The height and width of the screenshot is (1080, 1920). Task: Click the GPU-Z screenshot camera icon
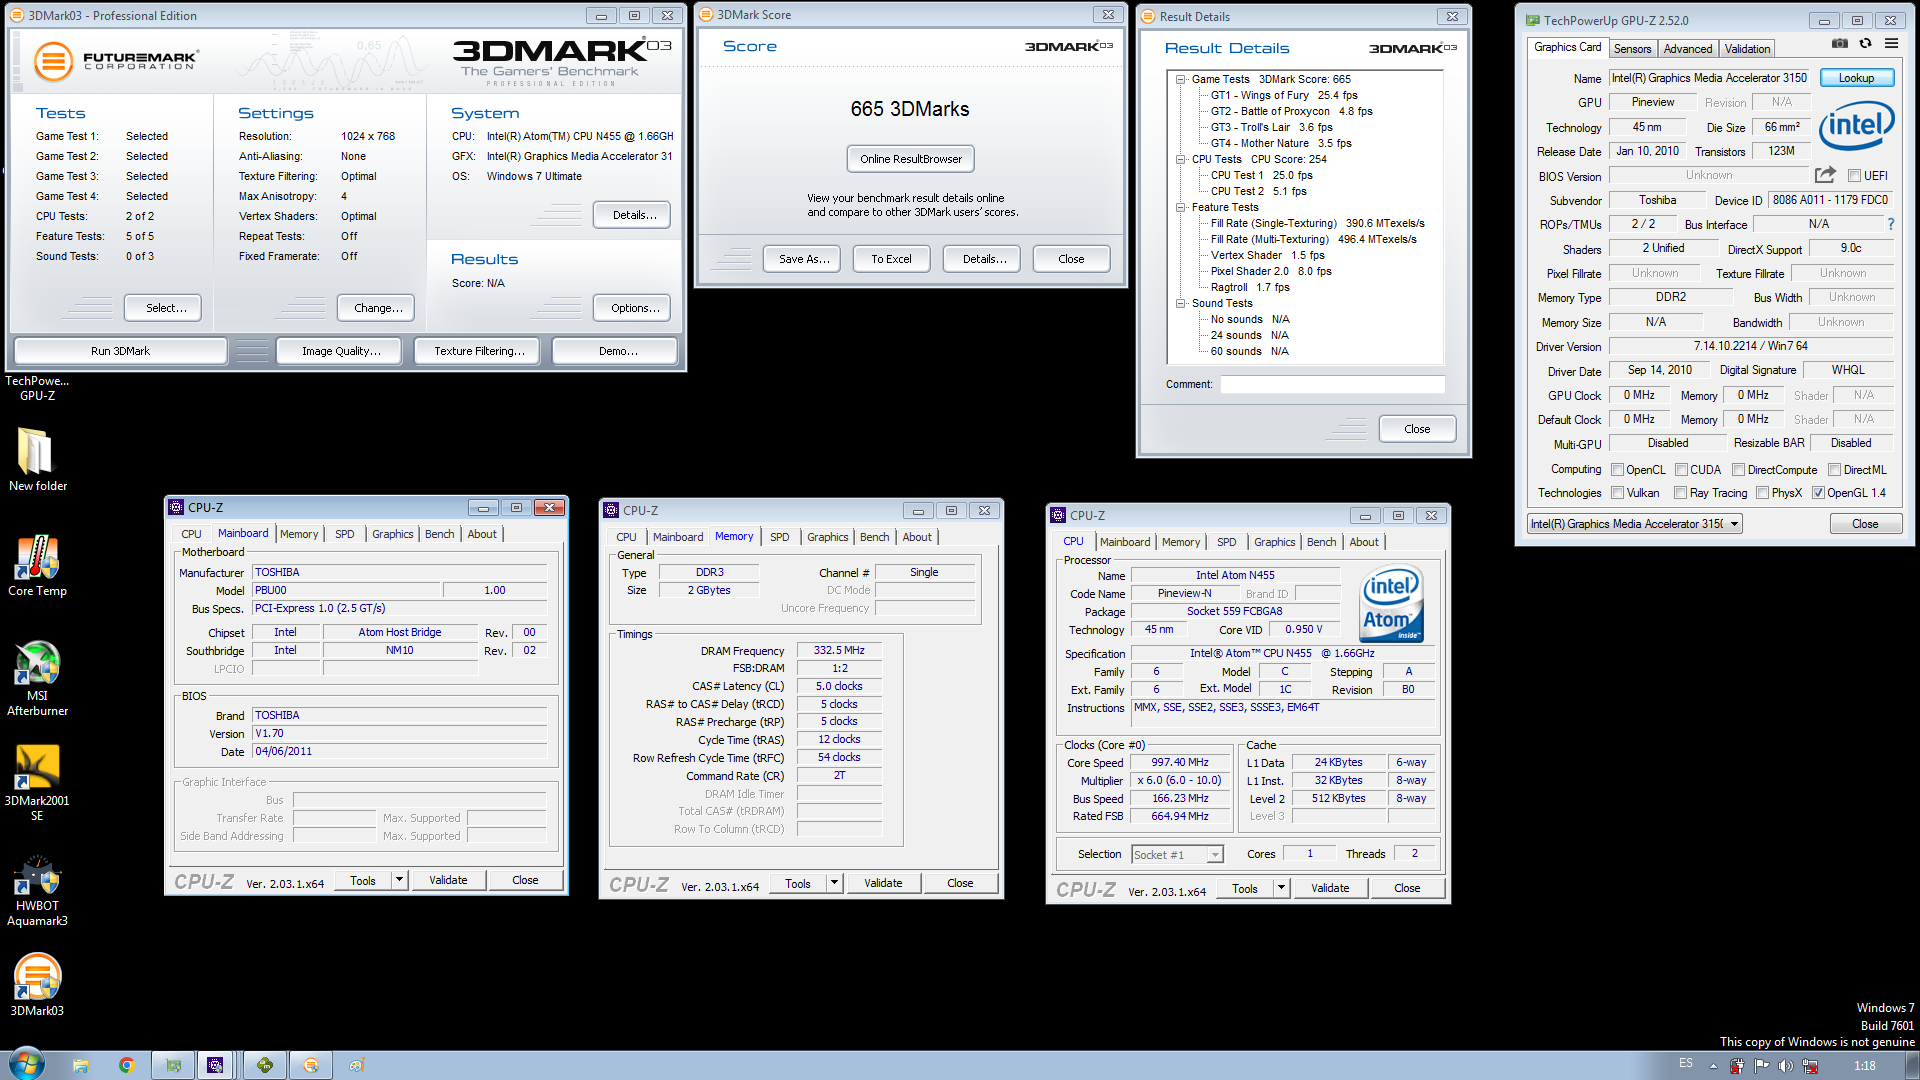1839,44
